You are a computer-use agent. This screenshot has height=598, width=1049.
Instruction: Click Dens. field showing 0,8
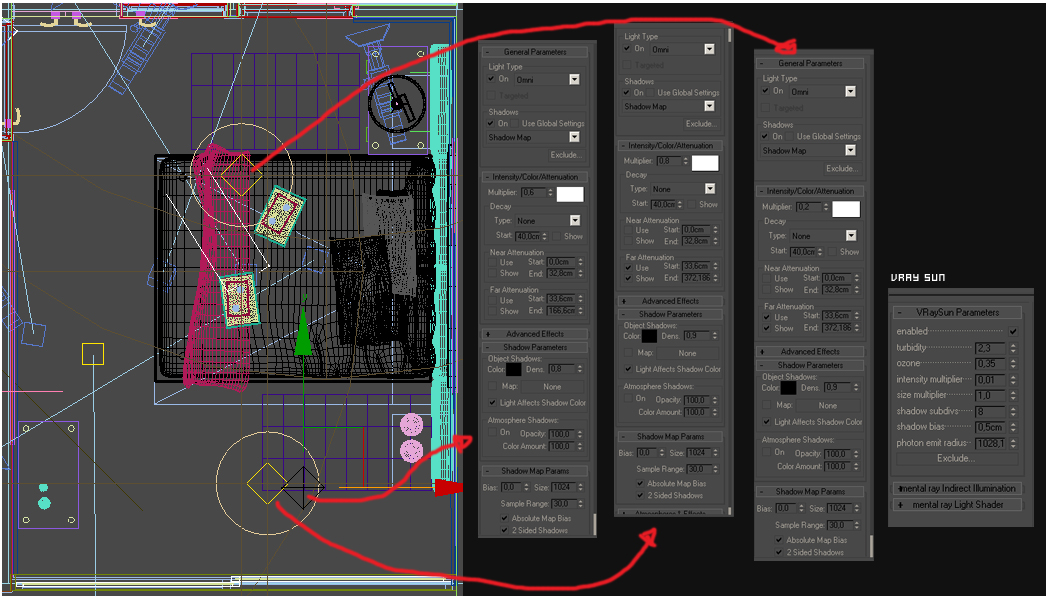pos(561,369)
